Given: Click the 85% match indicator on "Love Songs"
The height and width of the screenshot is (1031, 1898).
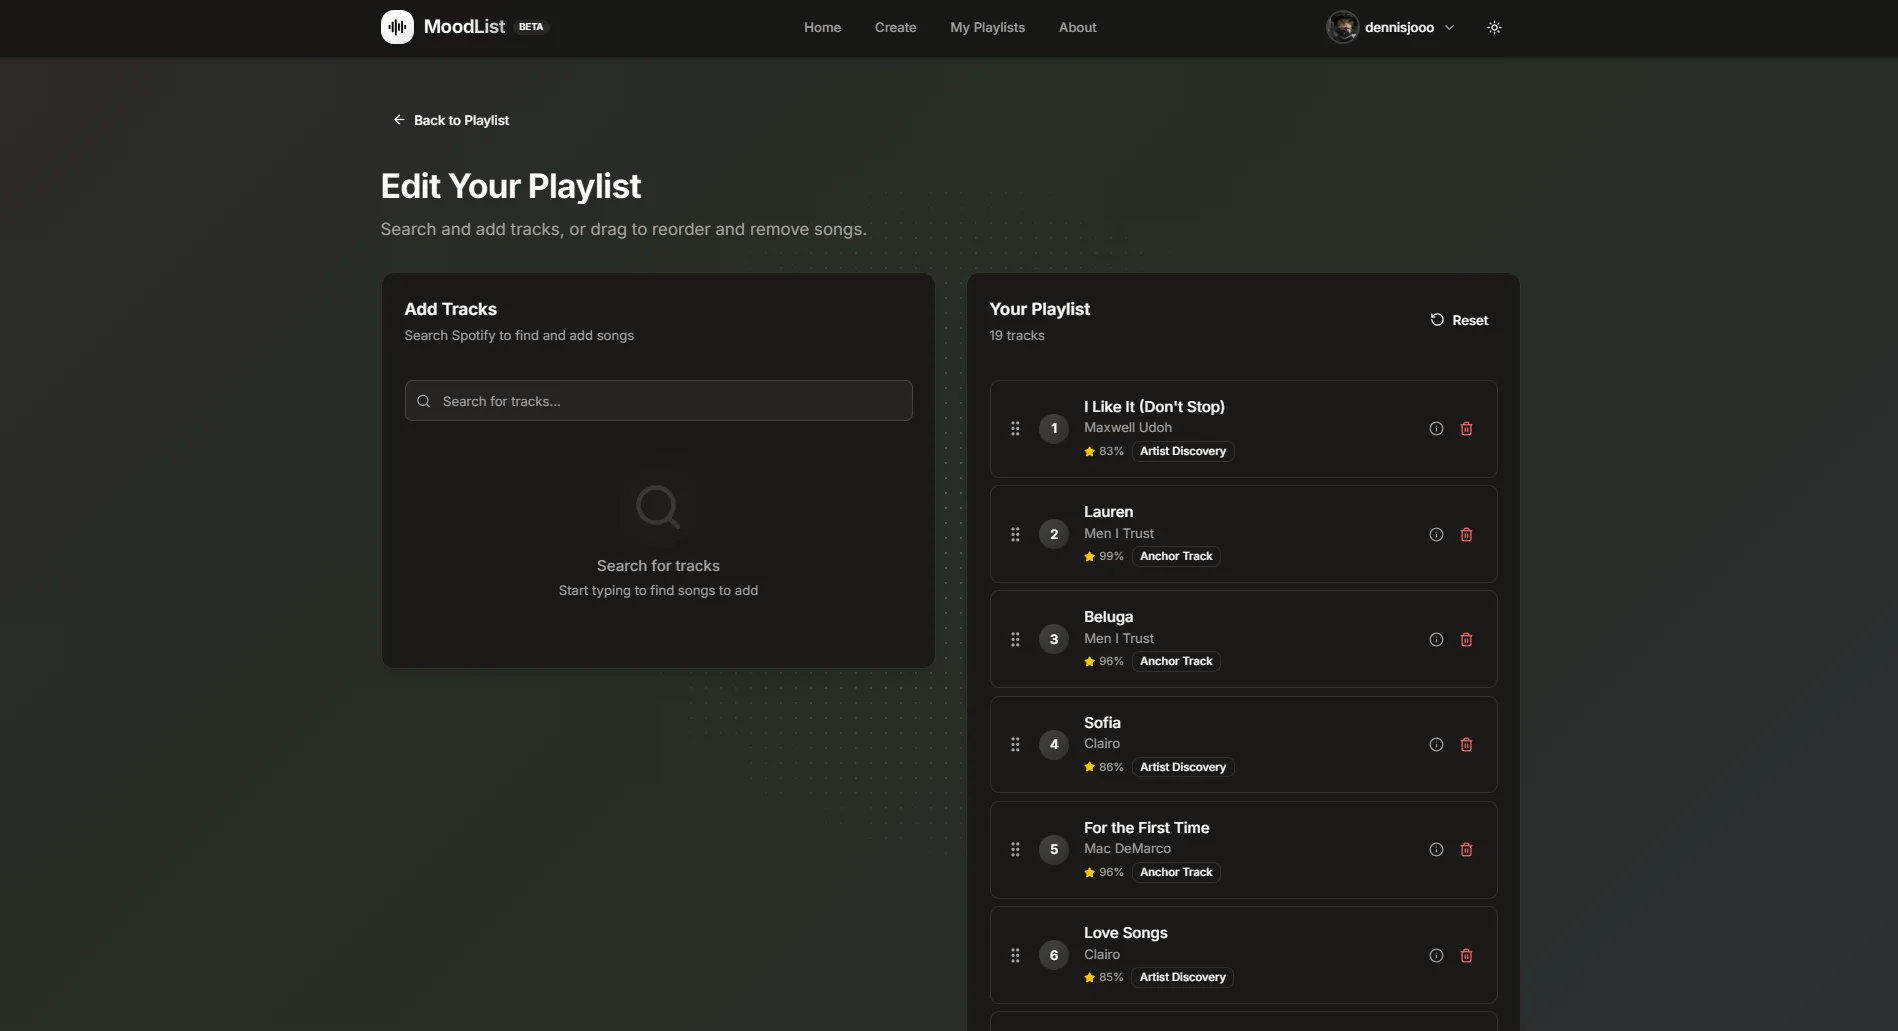Looking at the screenshot, I should [1103, 978].
